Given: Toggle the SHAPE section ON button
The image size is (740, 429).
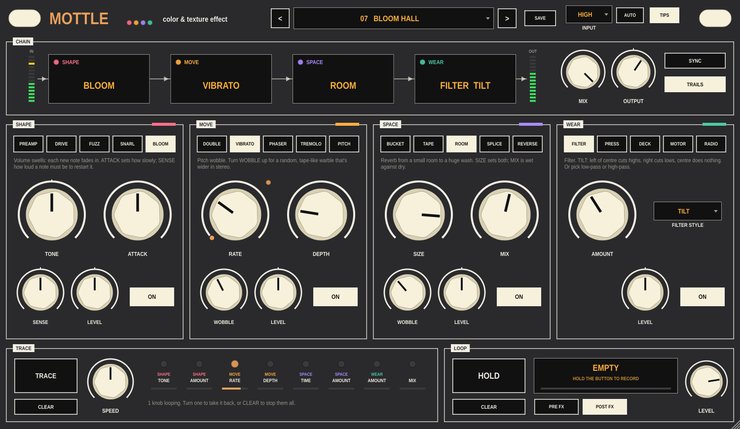Looking at the screenshot, I should pos(152,297).
